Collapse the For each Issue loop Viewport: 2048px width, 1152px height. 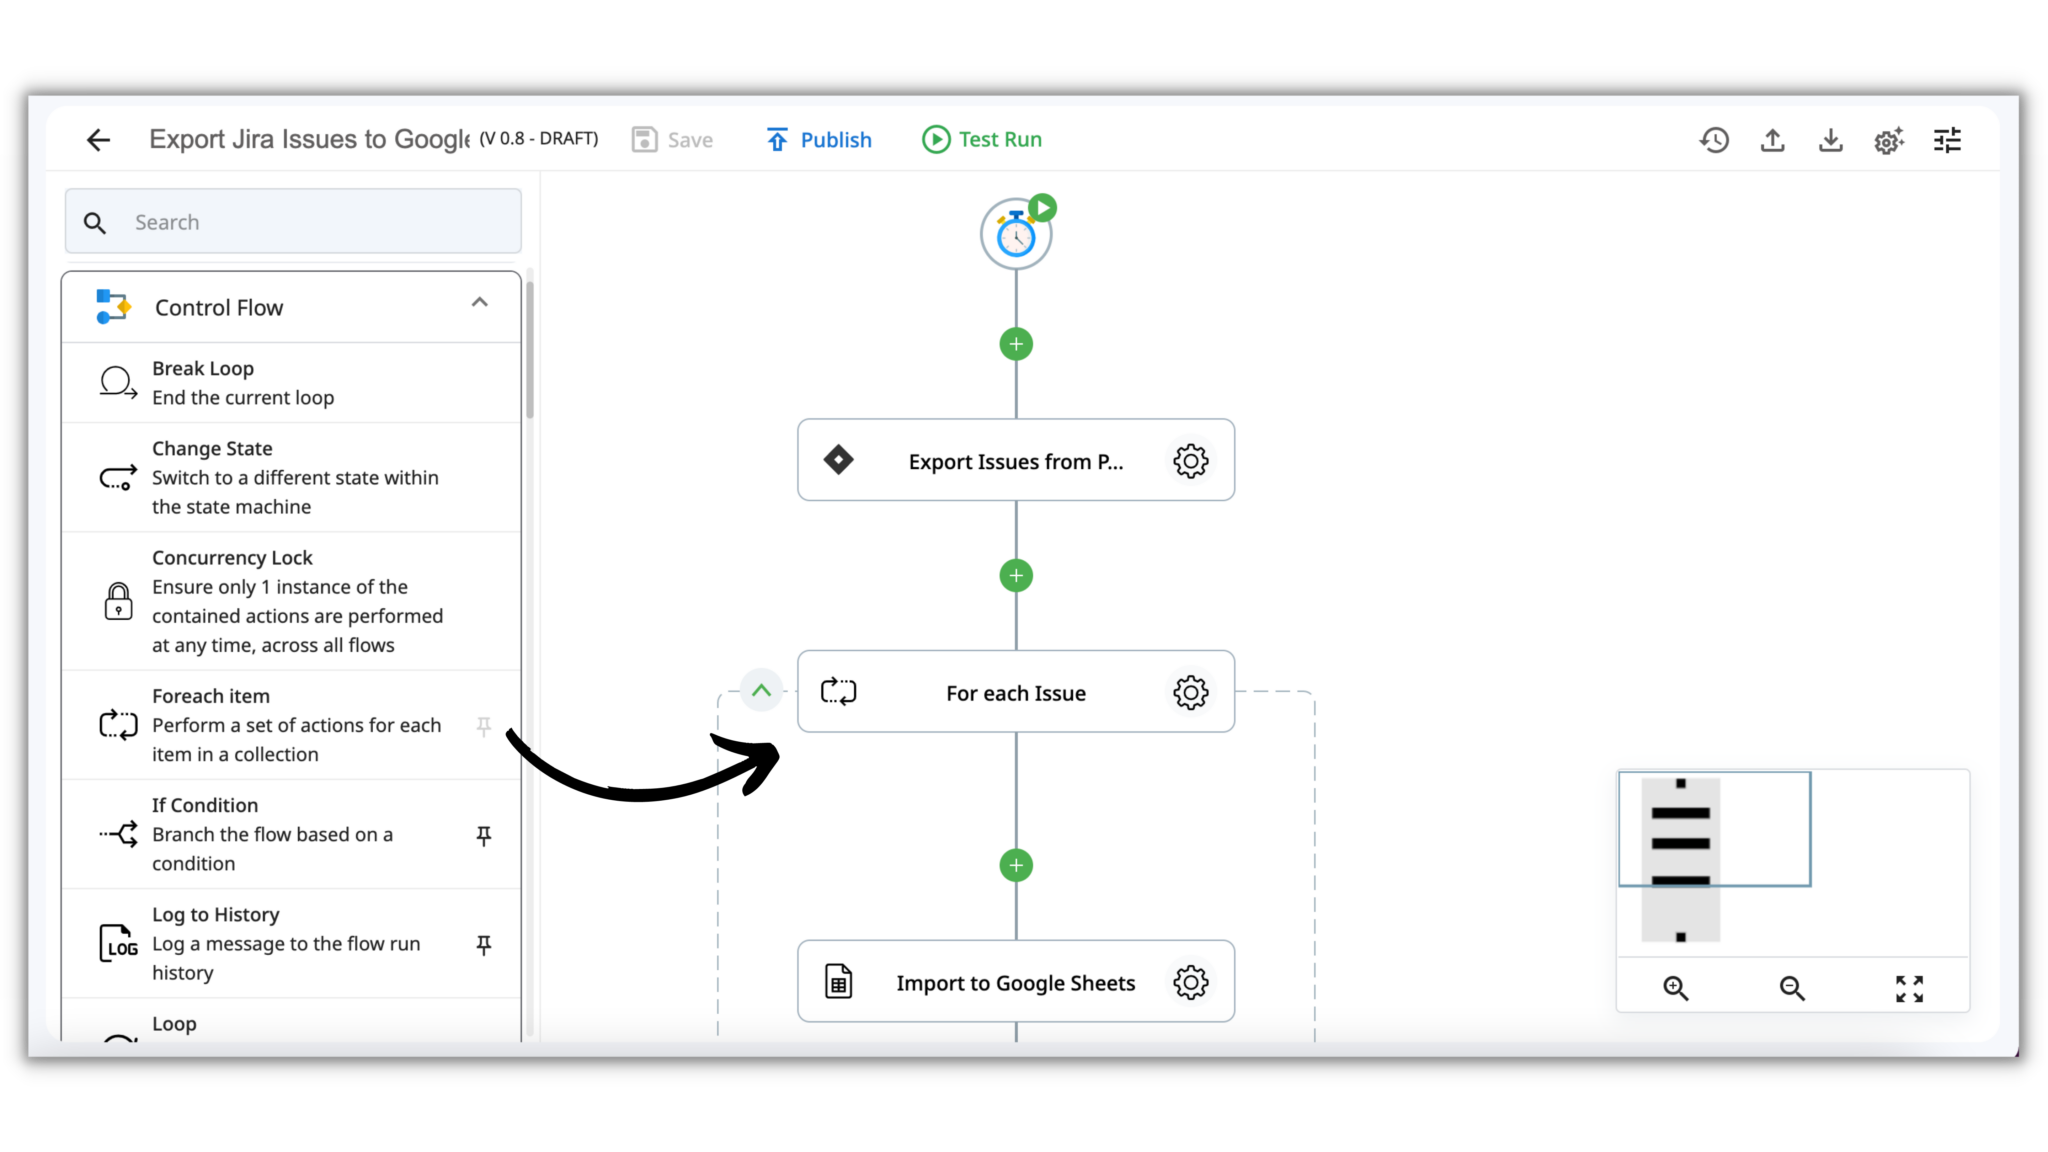(761, 690)
